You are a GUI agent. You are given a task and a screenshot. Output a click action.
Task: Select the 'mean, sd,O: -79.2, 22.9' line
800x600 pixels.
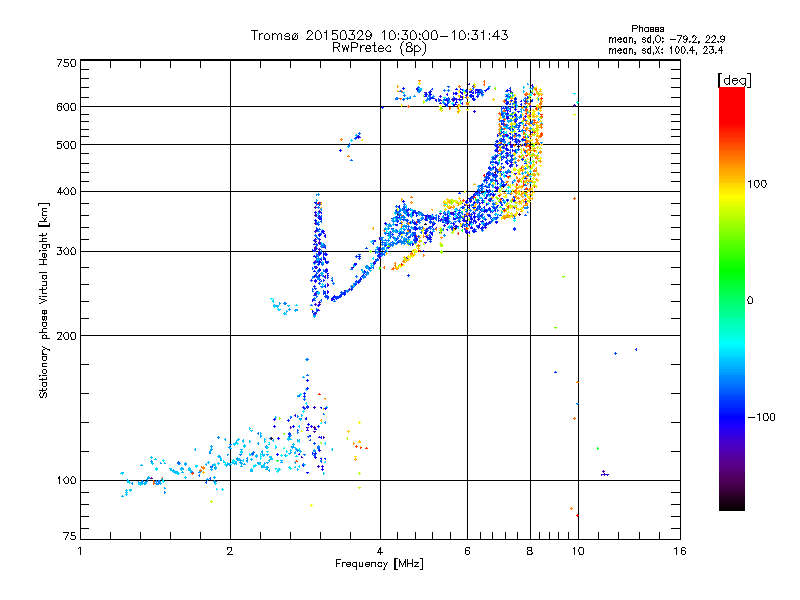click(x=666, y=39)
